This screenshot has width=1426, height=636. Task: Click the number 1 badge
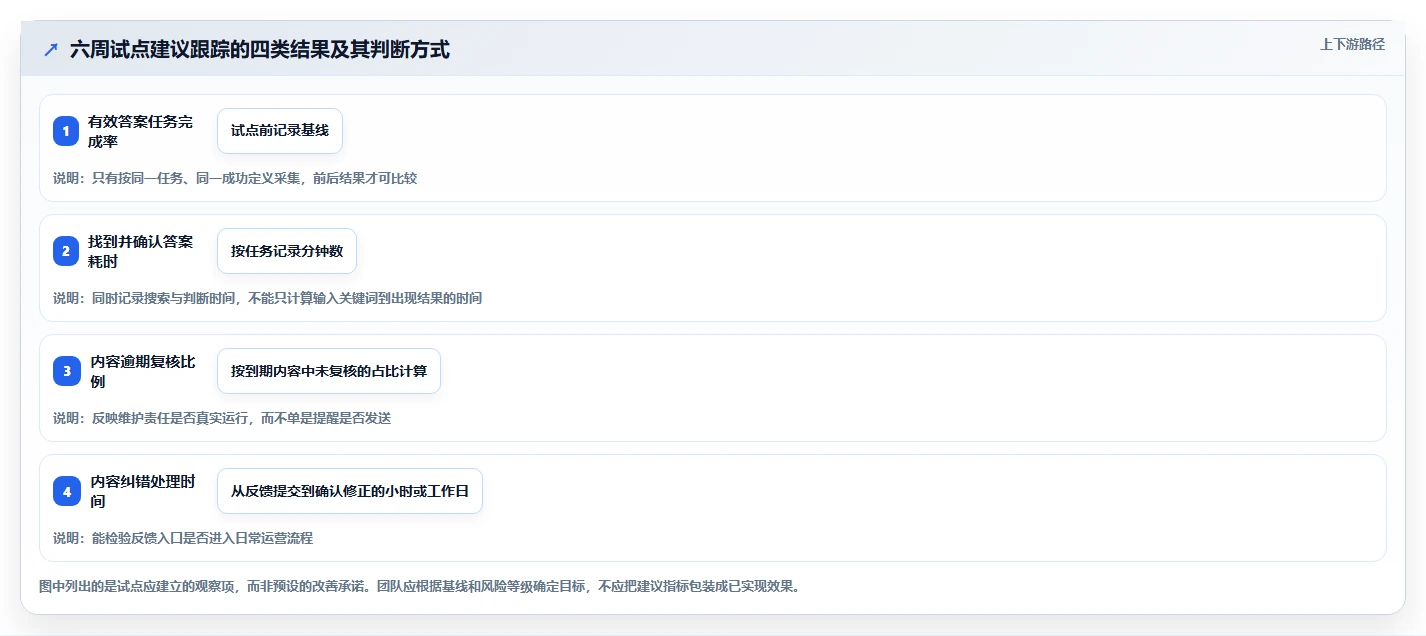coord(66,131)
